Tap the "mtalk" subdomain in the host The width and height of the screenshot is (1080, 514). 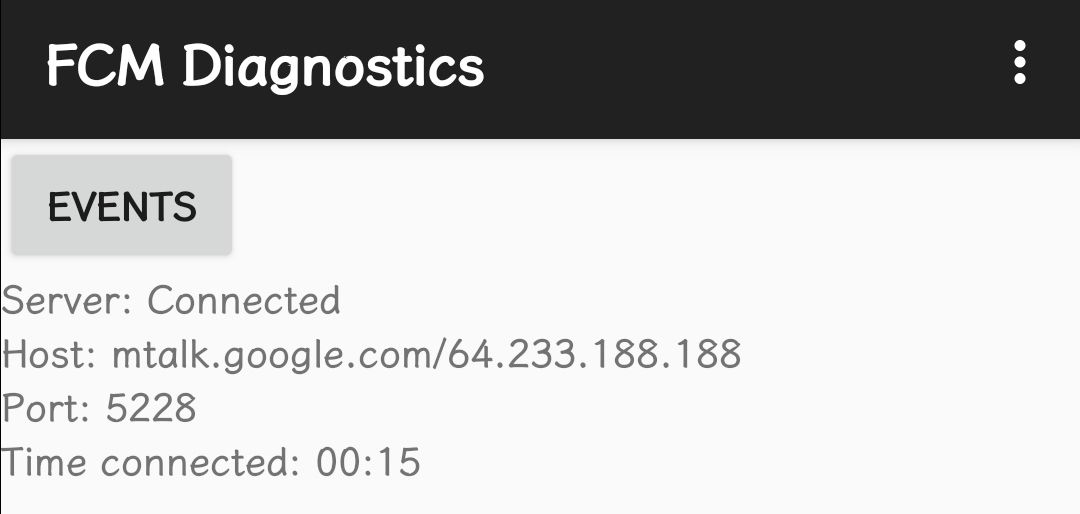coord(160,354)
